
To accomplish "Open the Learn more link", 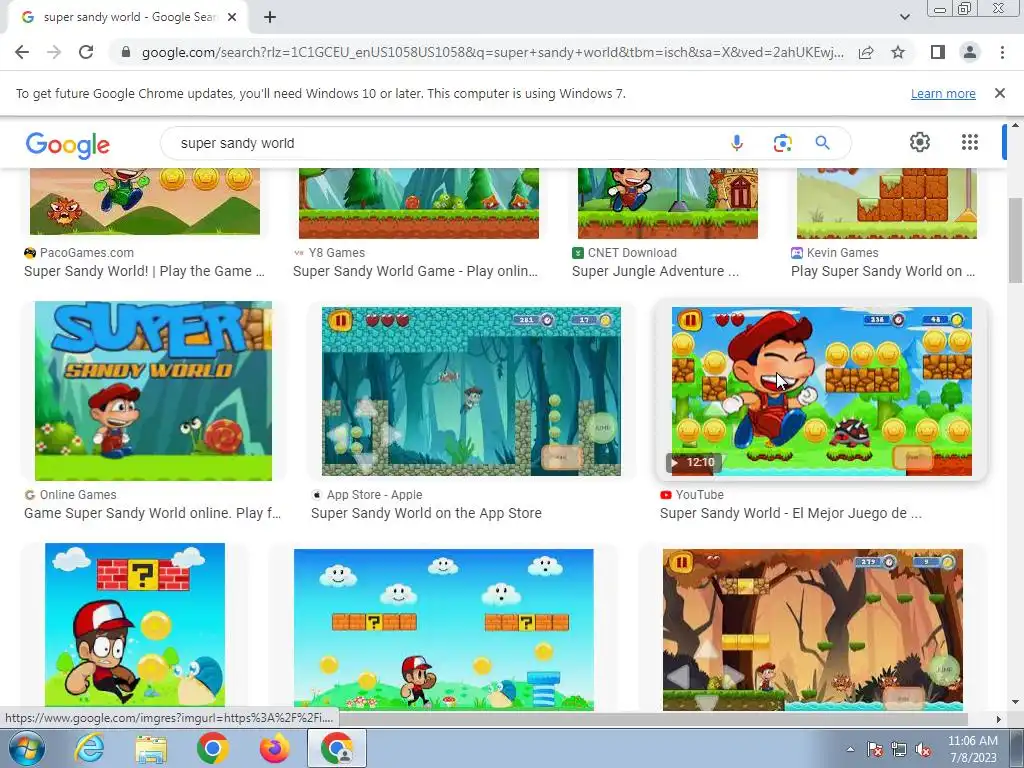I will pyautogui.click(x=943, y=93).
